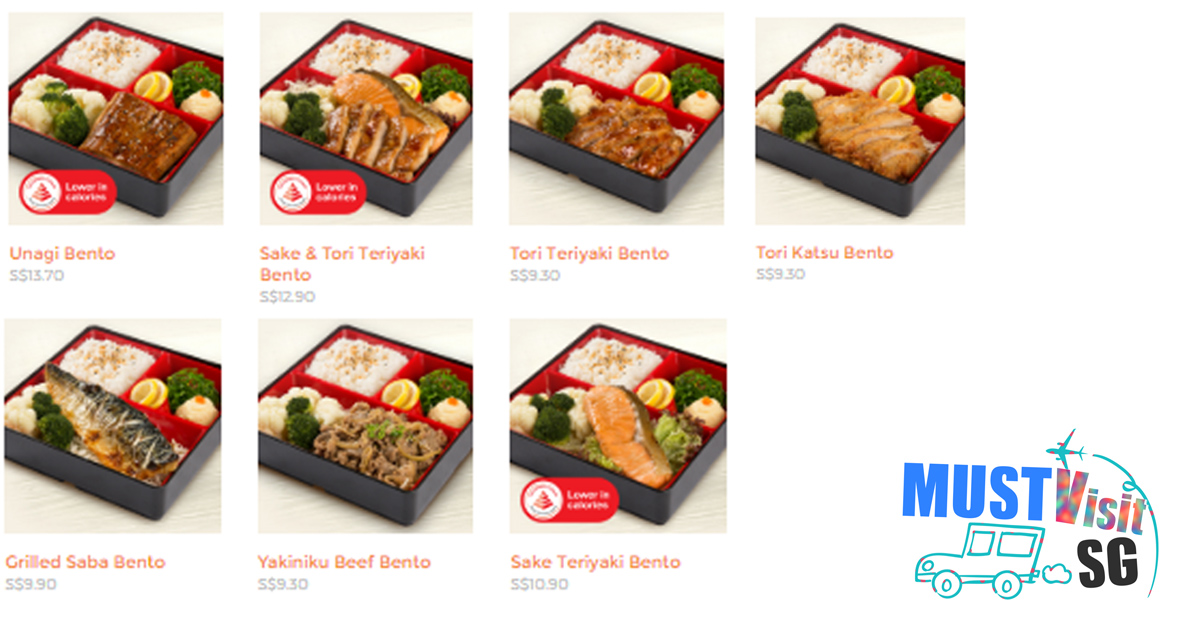The height and width of the screenshot is (630, 1200).
Task: Open the Grilled Saba Bento photo
Action: [x=112, y=426]
